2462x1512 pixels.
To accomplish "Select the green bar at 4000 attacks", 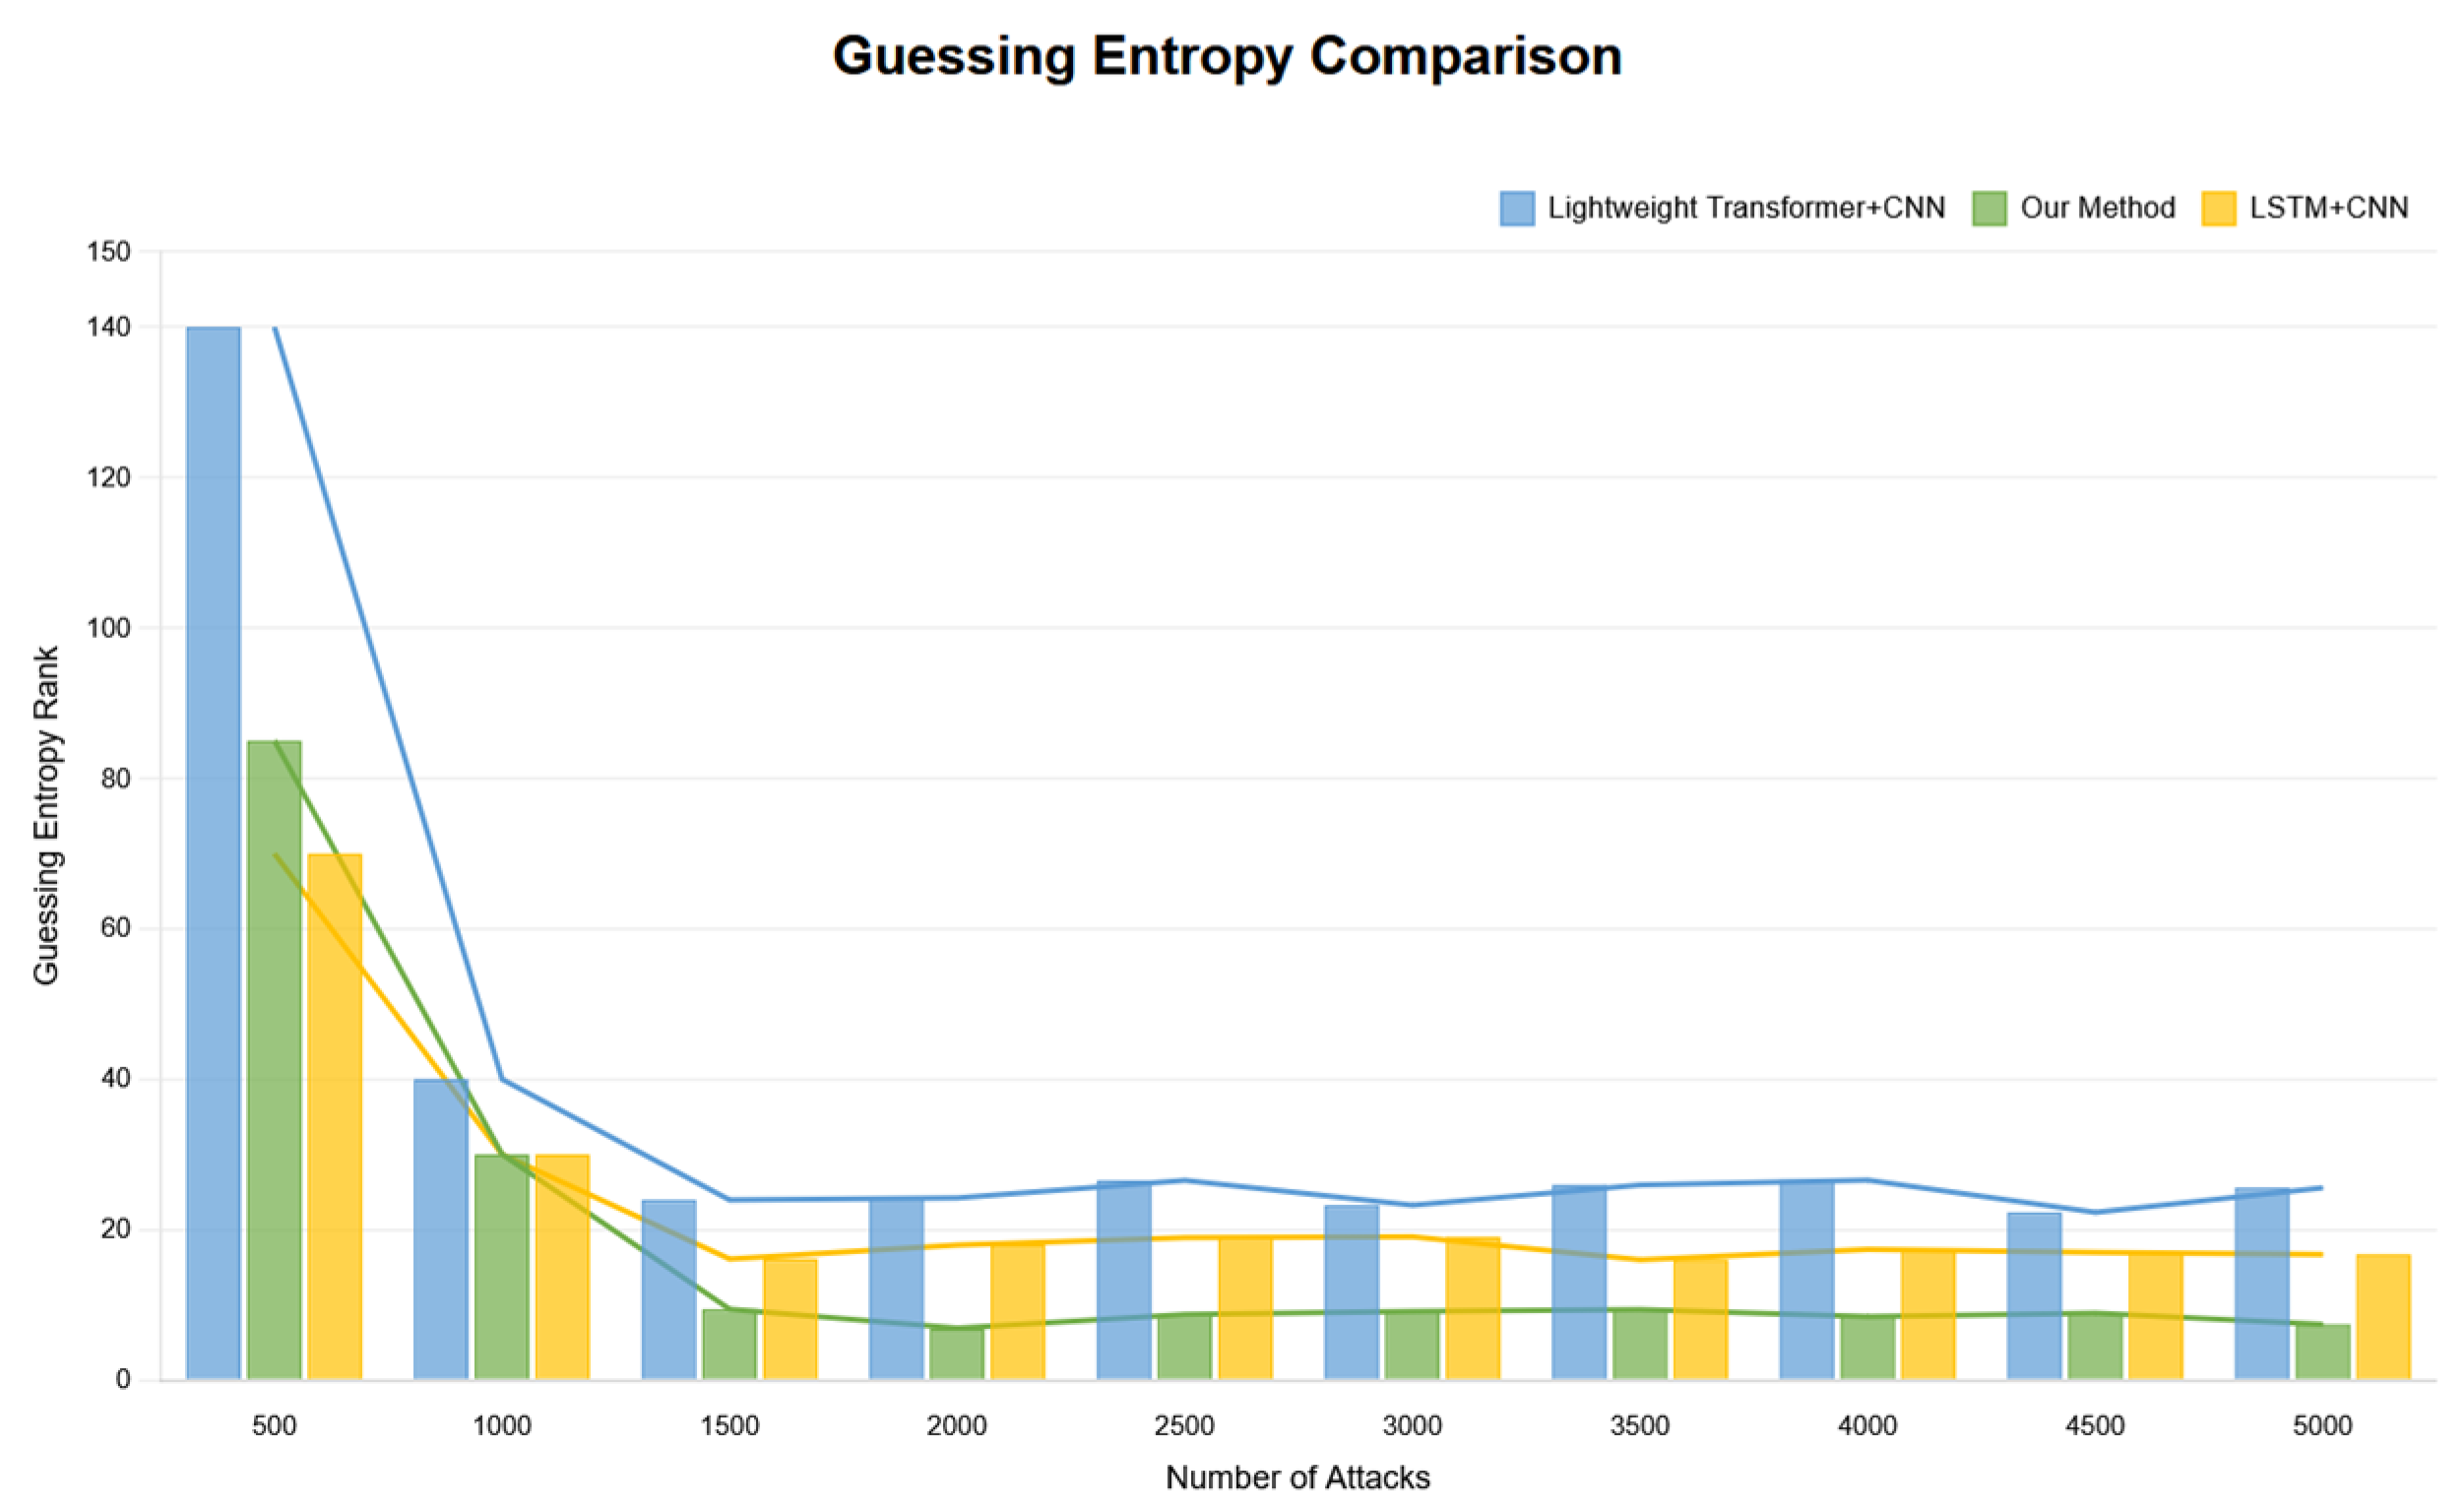I will tap(1868, 1348).
